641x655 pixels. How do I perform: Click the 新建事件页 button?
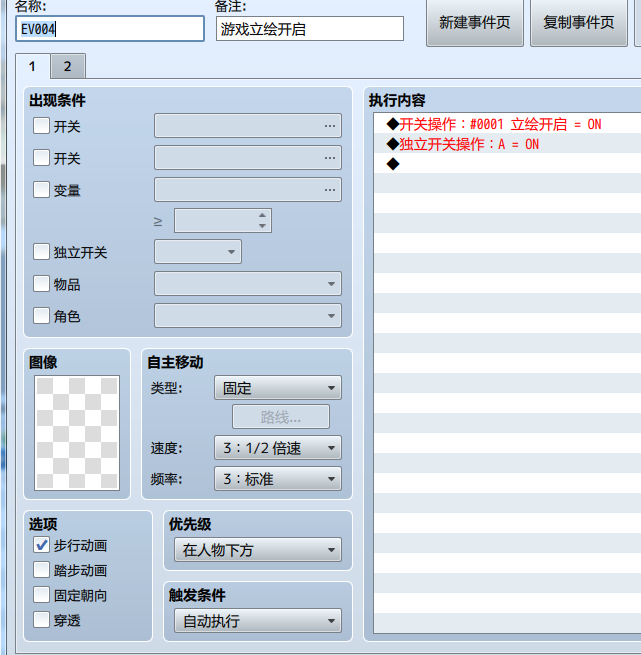click(x=475, y=23)
